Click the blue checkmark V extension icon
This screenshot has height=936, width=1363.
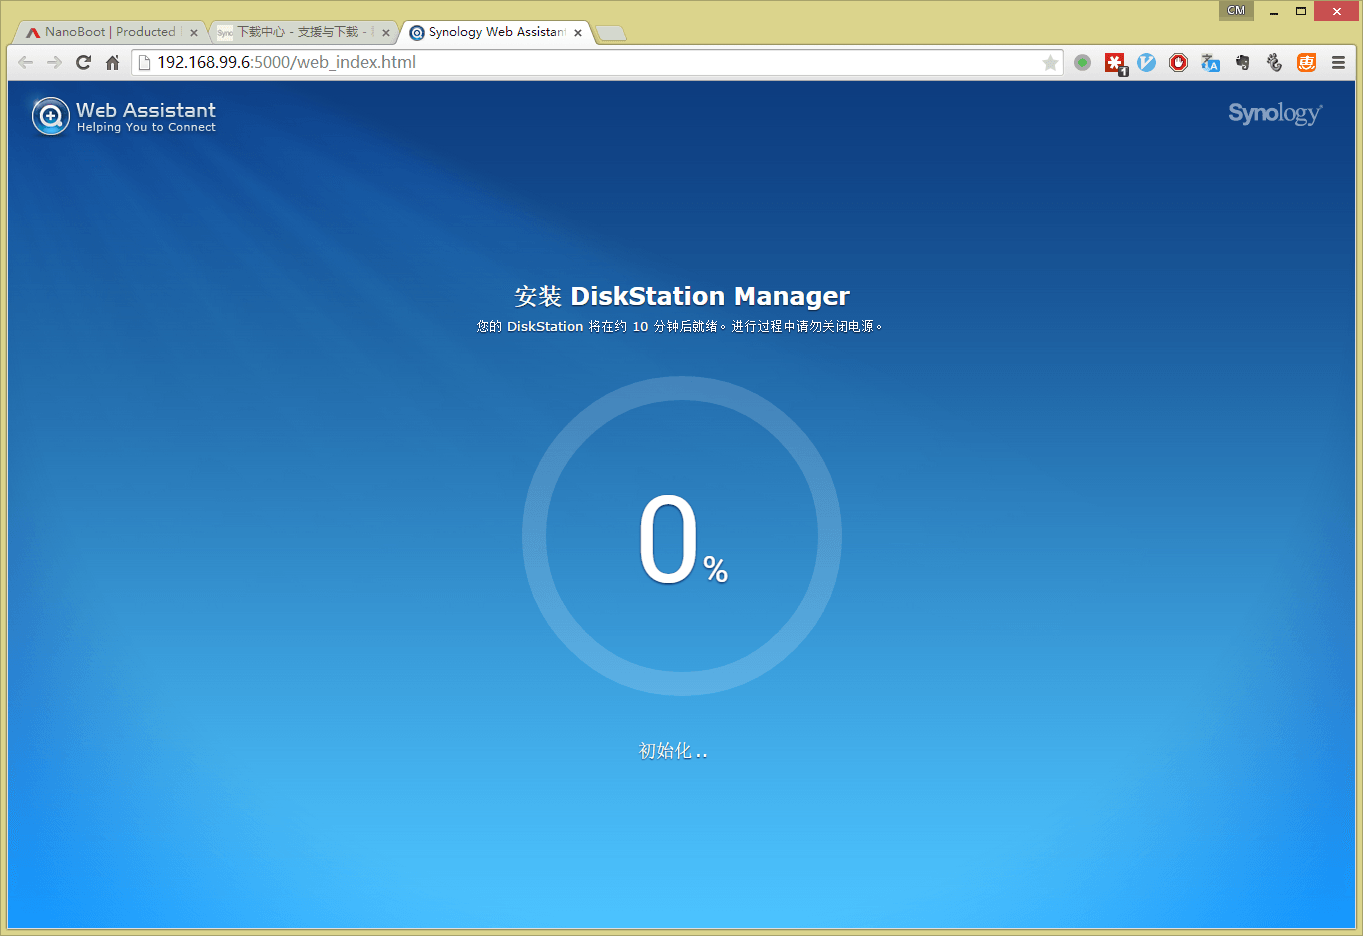click(x=1146, y=63)
